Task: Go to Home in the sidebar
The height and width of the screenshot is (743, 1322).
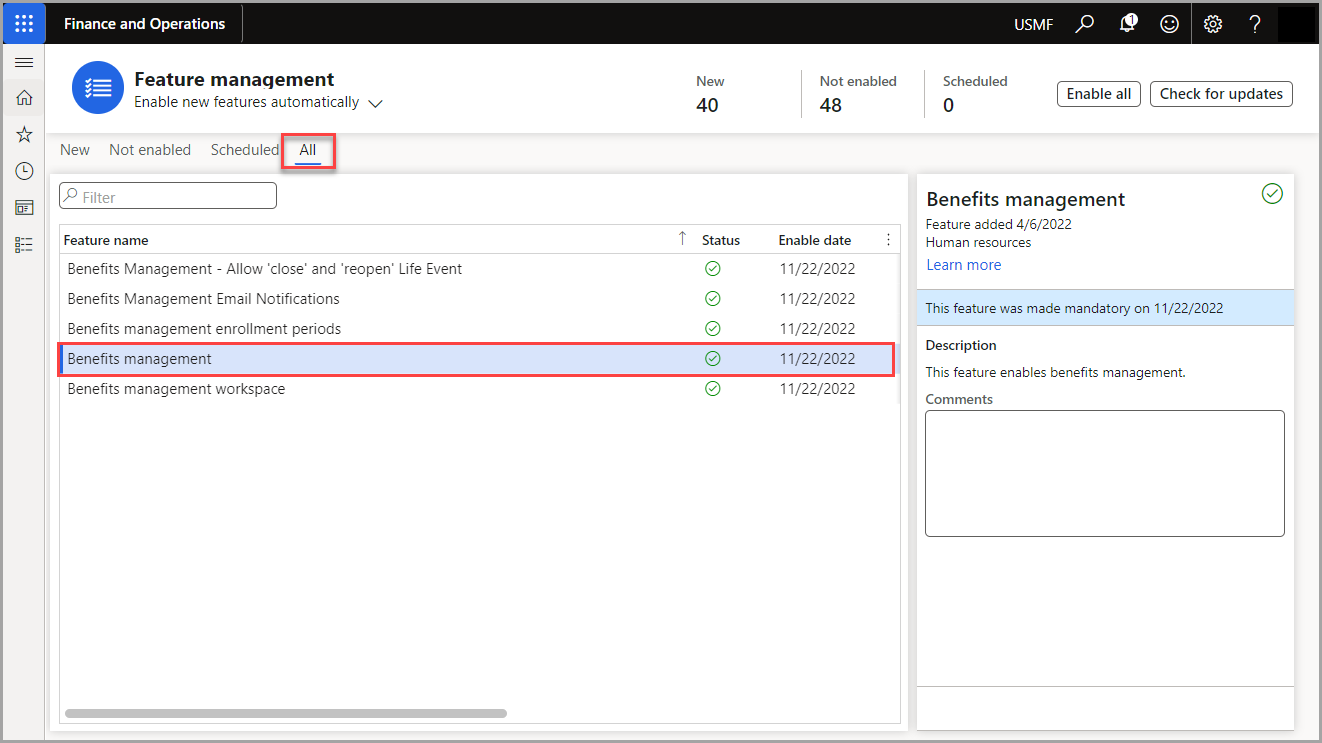Action: (24, 98)
